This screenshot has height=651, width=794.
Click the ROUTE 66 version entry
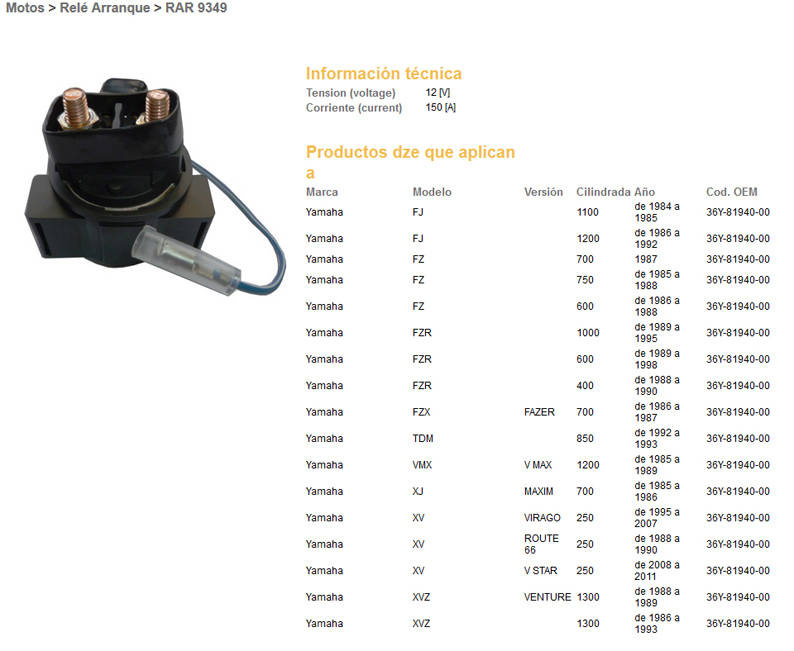click(541, 544)
